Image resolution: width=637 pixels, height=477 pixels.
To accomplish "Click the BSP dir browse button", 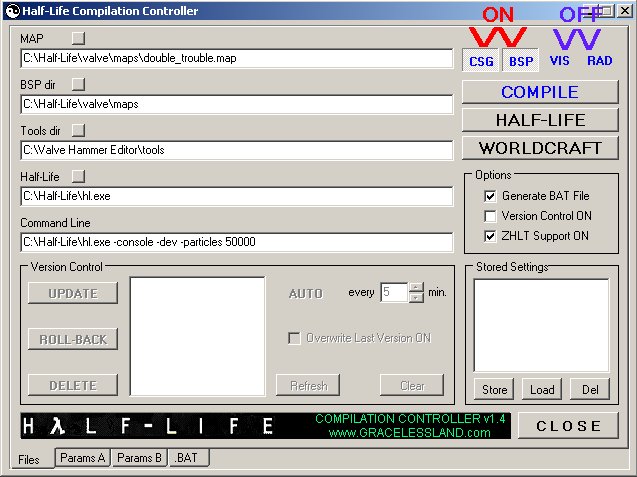I will 79,84.
